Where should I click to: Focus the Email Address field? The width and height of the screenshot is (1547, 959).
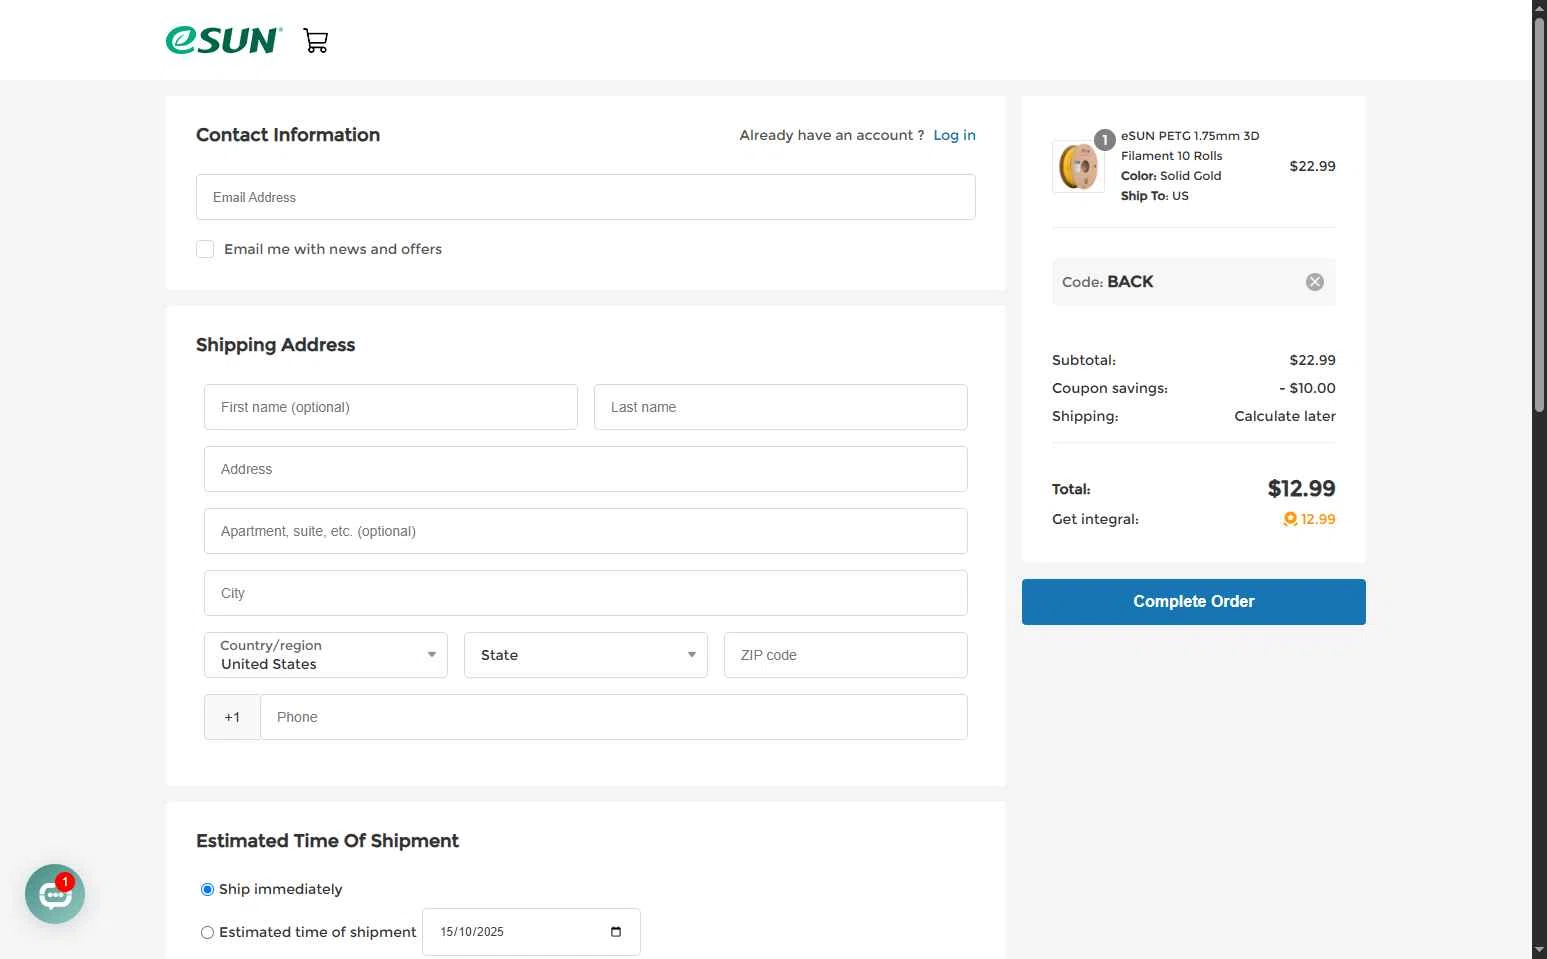click(x=586, y=197)
